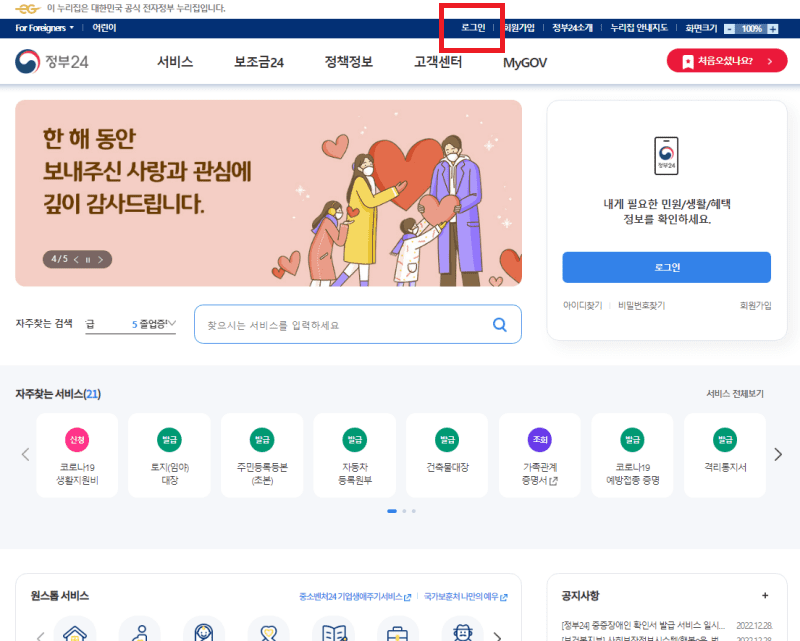Open the 건축물대장 service card
The image size is (800, 641).
click(x=447, y=455)
